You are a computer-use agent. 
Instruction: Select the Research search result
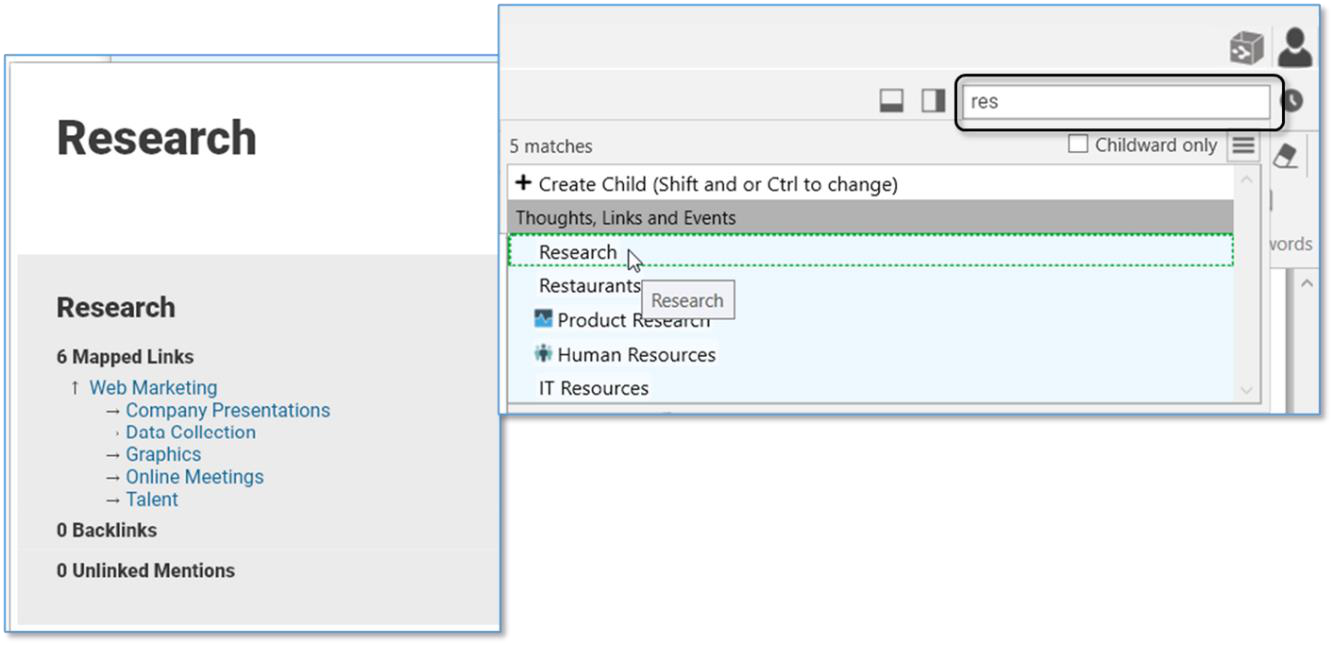tap(578, 252)
